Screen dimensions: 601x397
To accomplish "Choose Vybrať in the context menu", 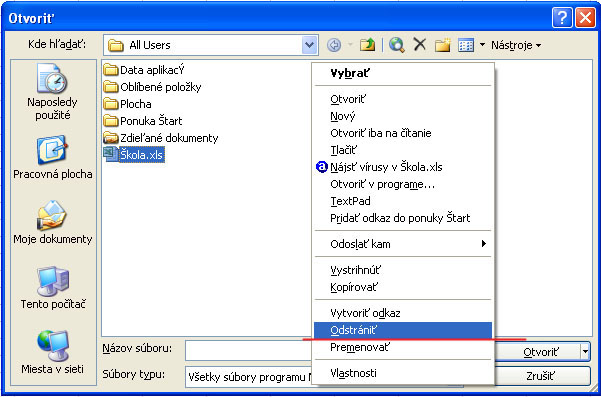I will point(402,74).
